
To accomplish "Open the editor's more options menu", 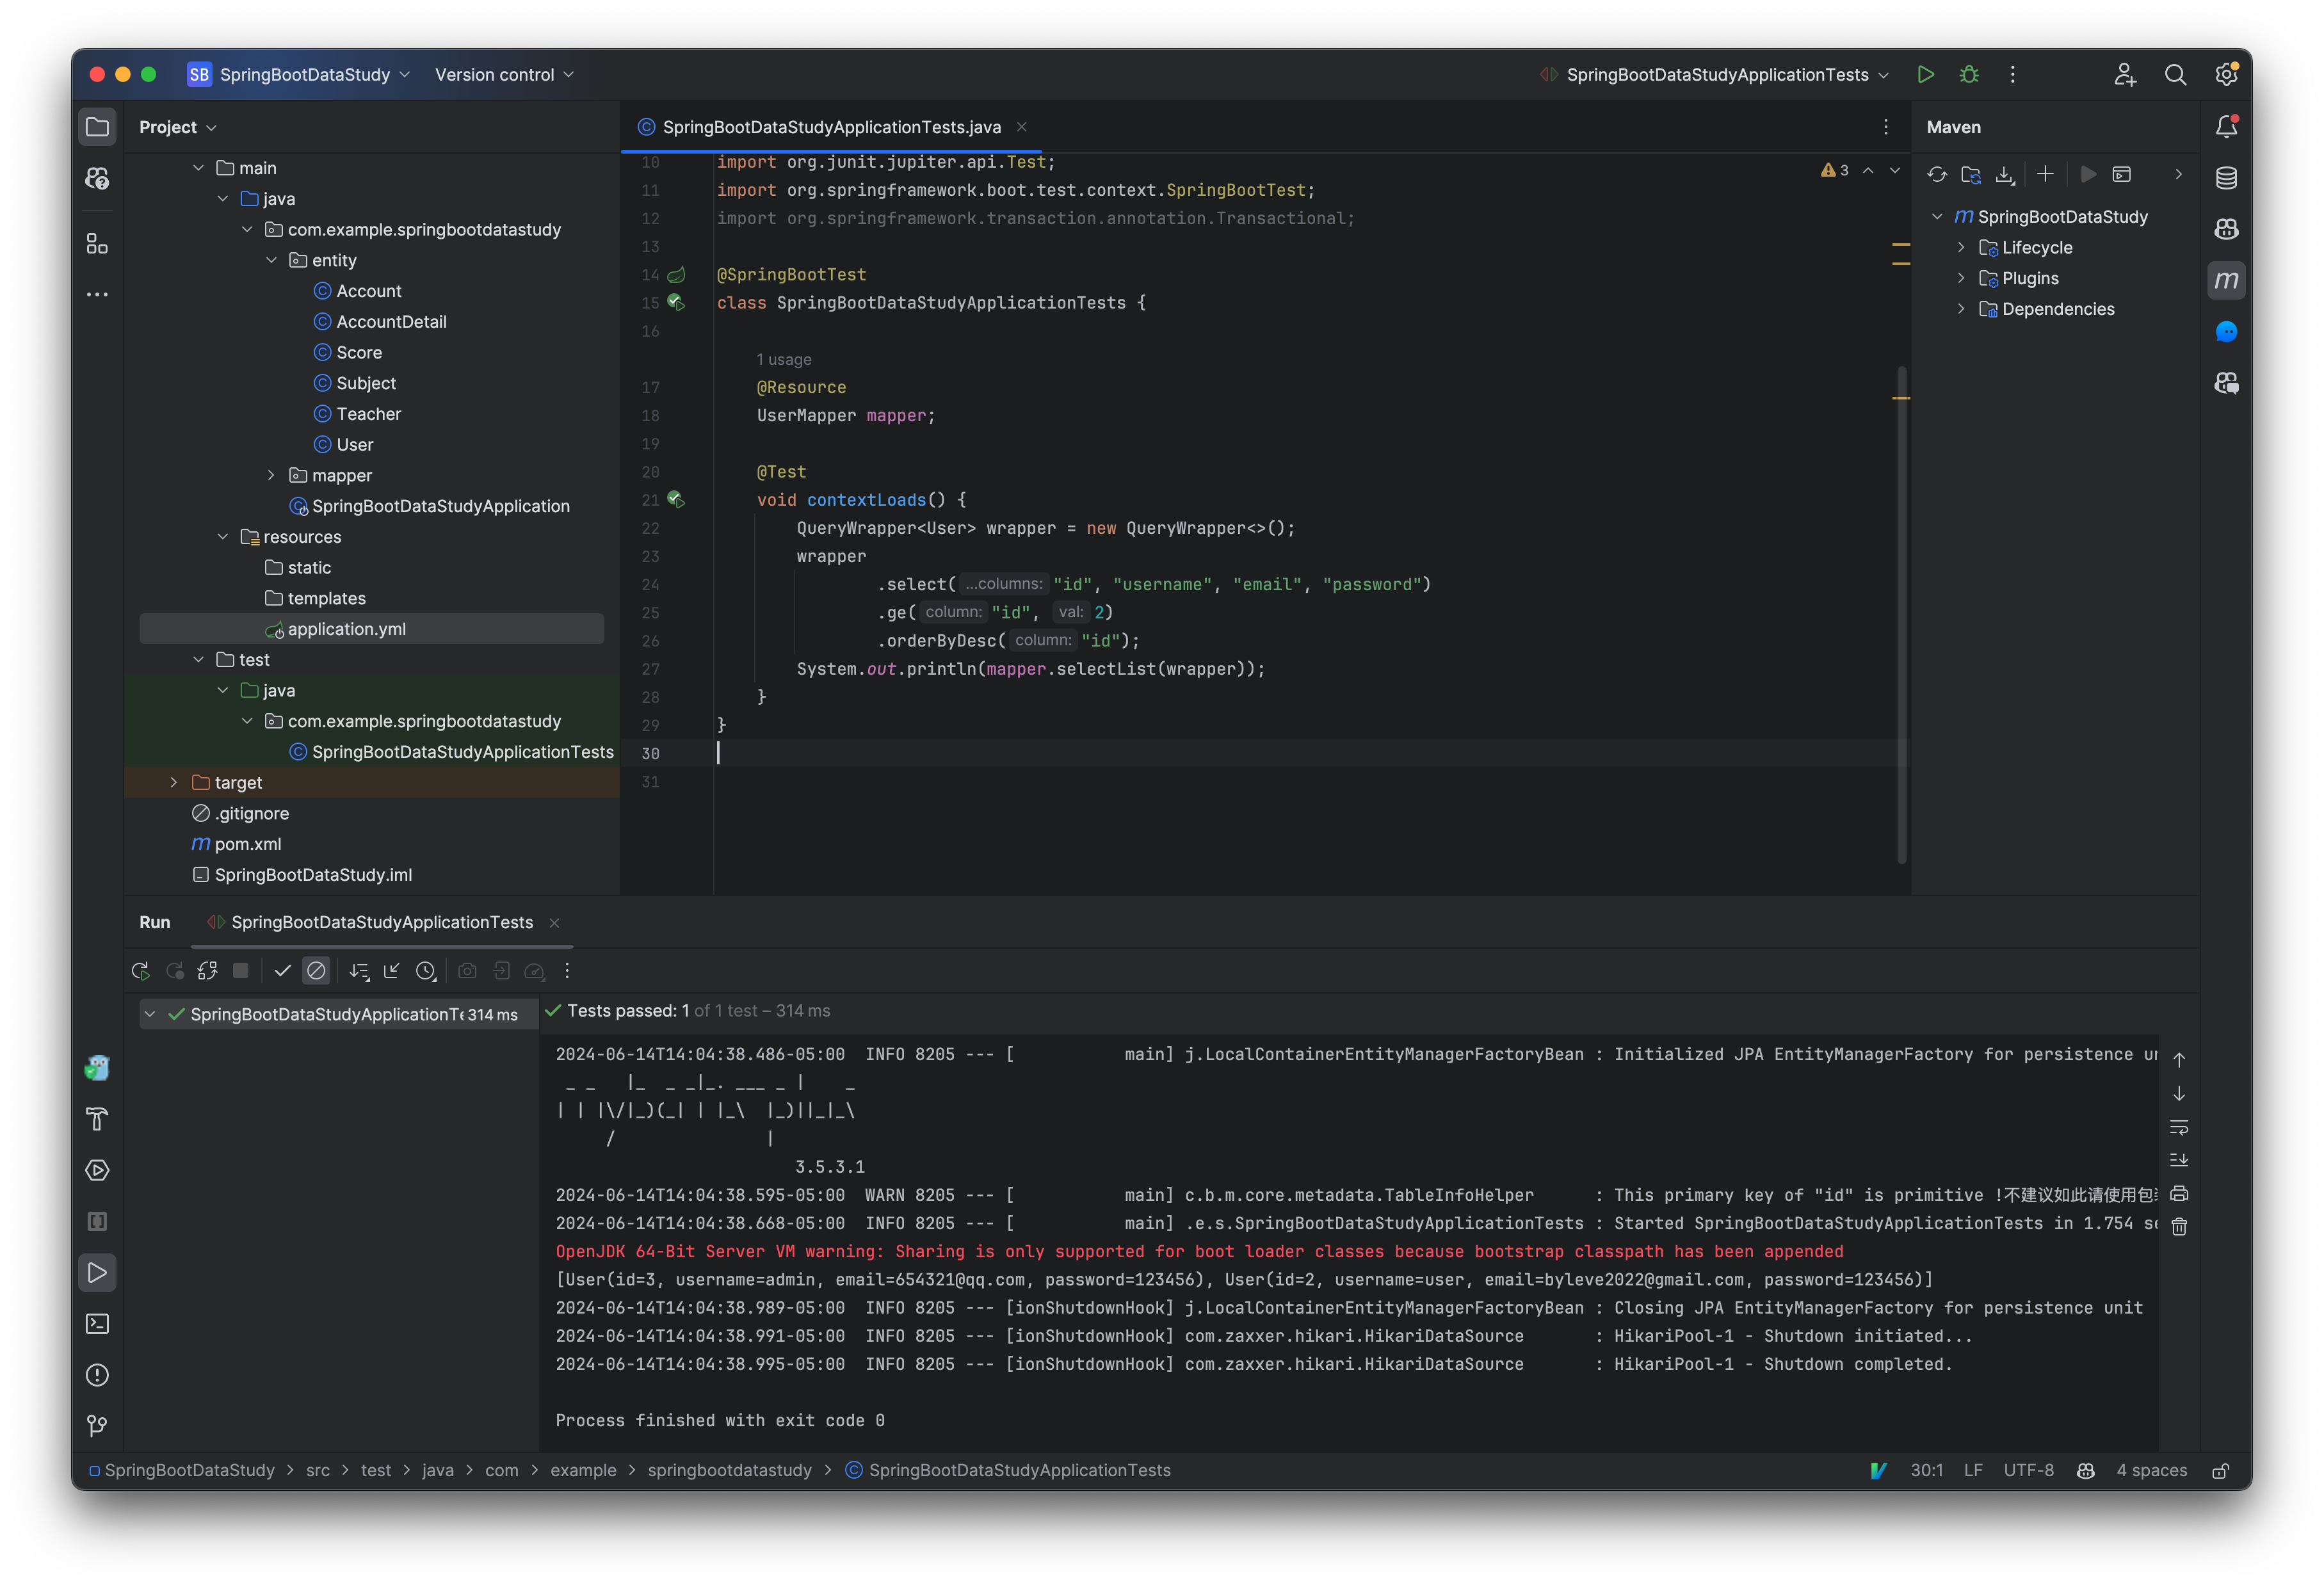I will [x=1885, y=127].
